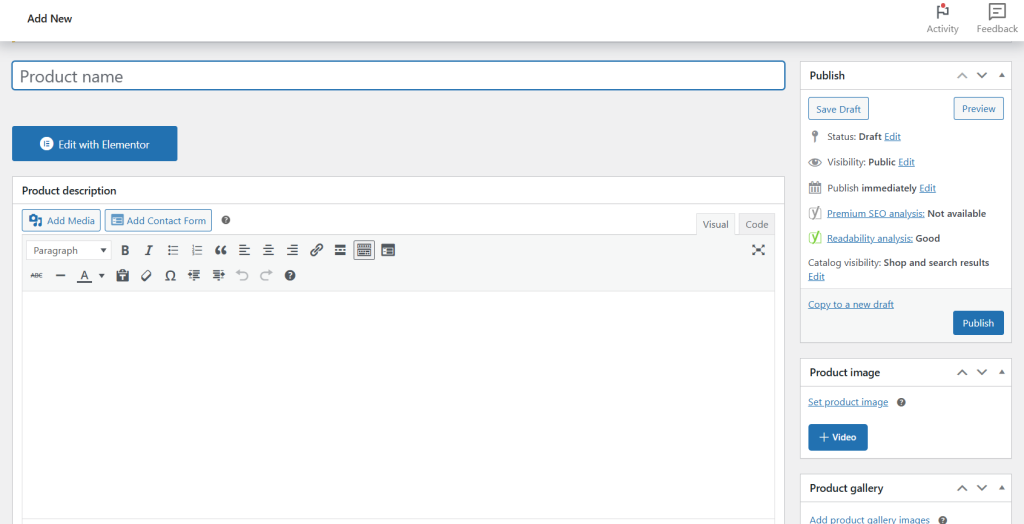Align text left
This screenshot has width=1024, height=524.
pyautogui.click(x=244, y=250)
